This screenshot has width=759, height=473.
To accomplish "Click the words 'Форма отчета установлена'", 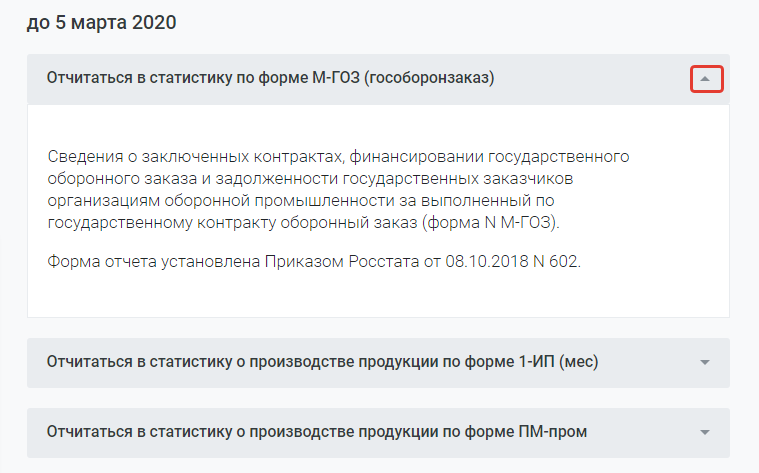I will point(154,263).
